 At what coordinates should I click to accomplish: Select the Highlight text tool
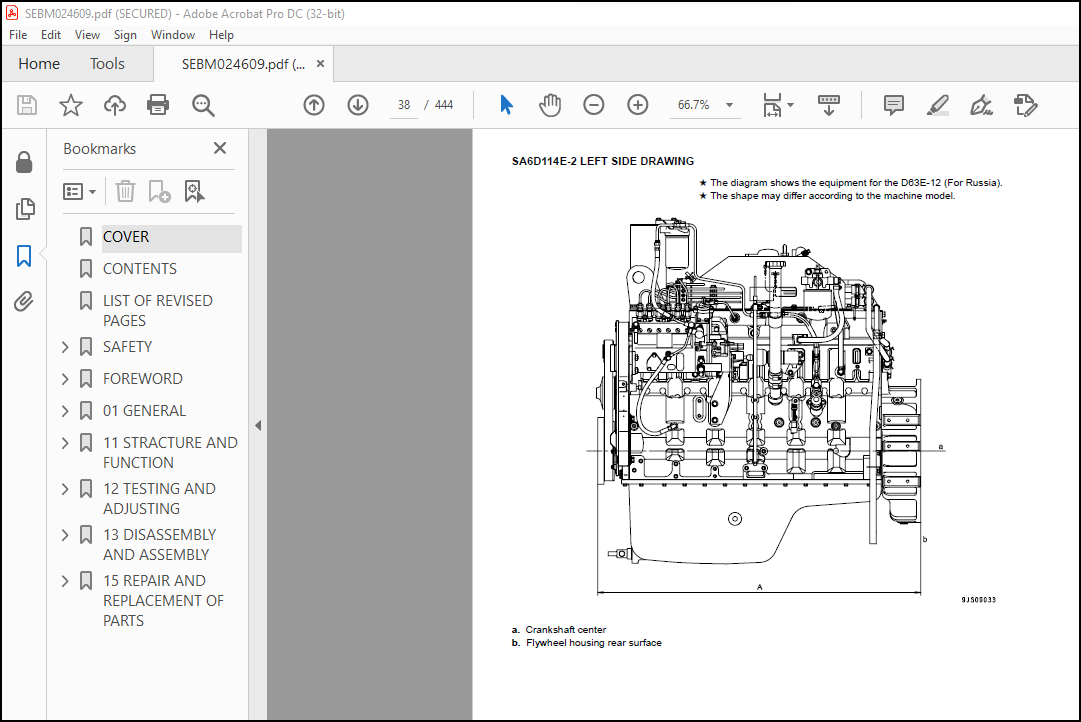(x=938, y=105)
